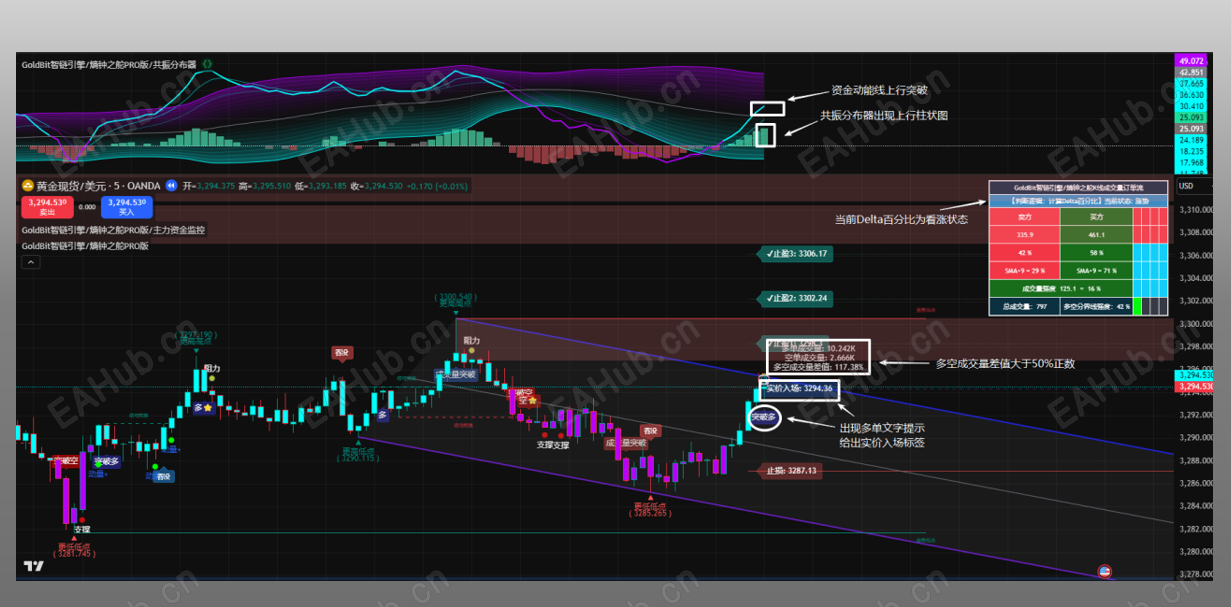
Task: Click the blue 买入 buy price button
Action: (x=127, y=207)
